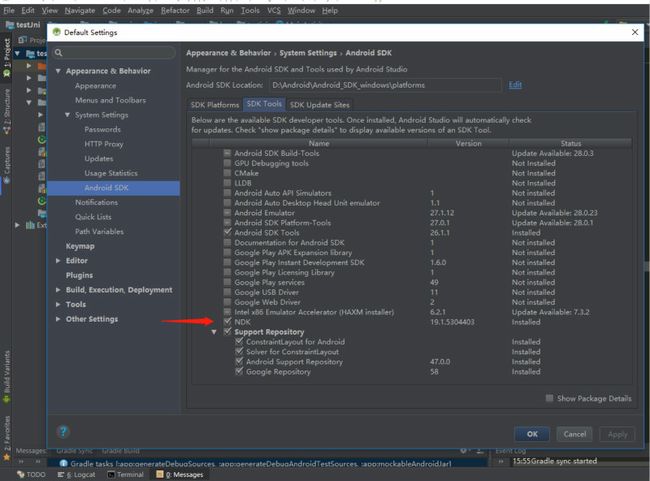Open the Refactor menu
Image resolution: width=650 pixels, height=481 pixels.
(x=175, y=10)
